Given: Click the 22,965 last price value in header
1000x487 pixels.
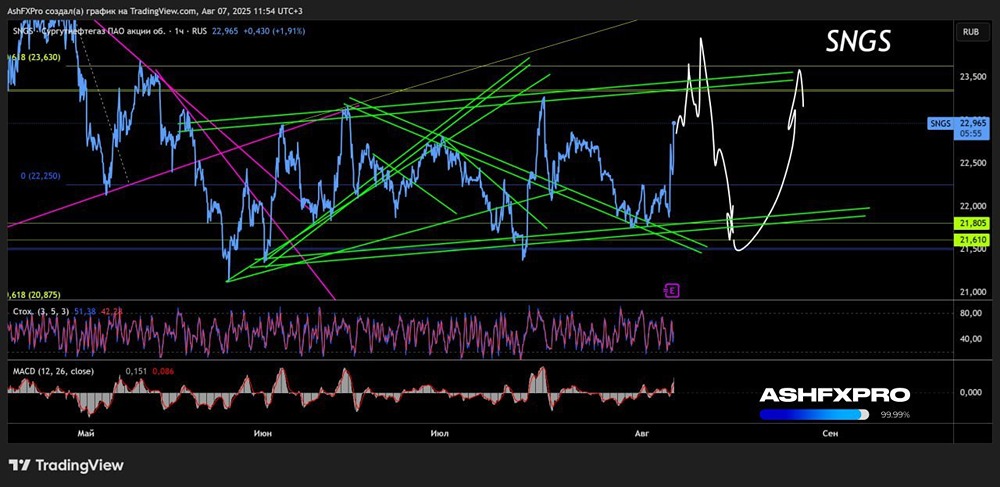Looking at the screenshot, I should coord(223,31).
